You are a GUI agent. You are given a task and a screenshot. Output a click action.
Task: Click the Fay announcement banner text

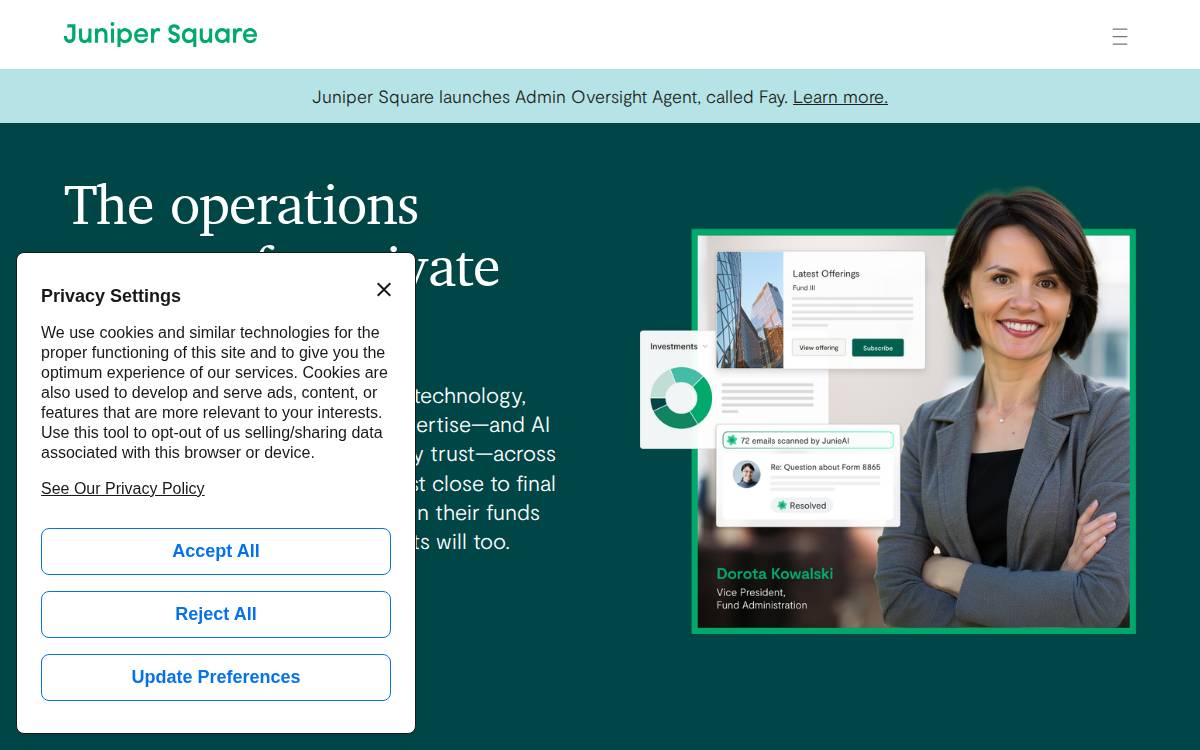point(550,97)
